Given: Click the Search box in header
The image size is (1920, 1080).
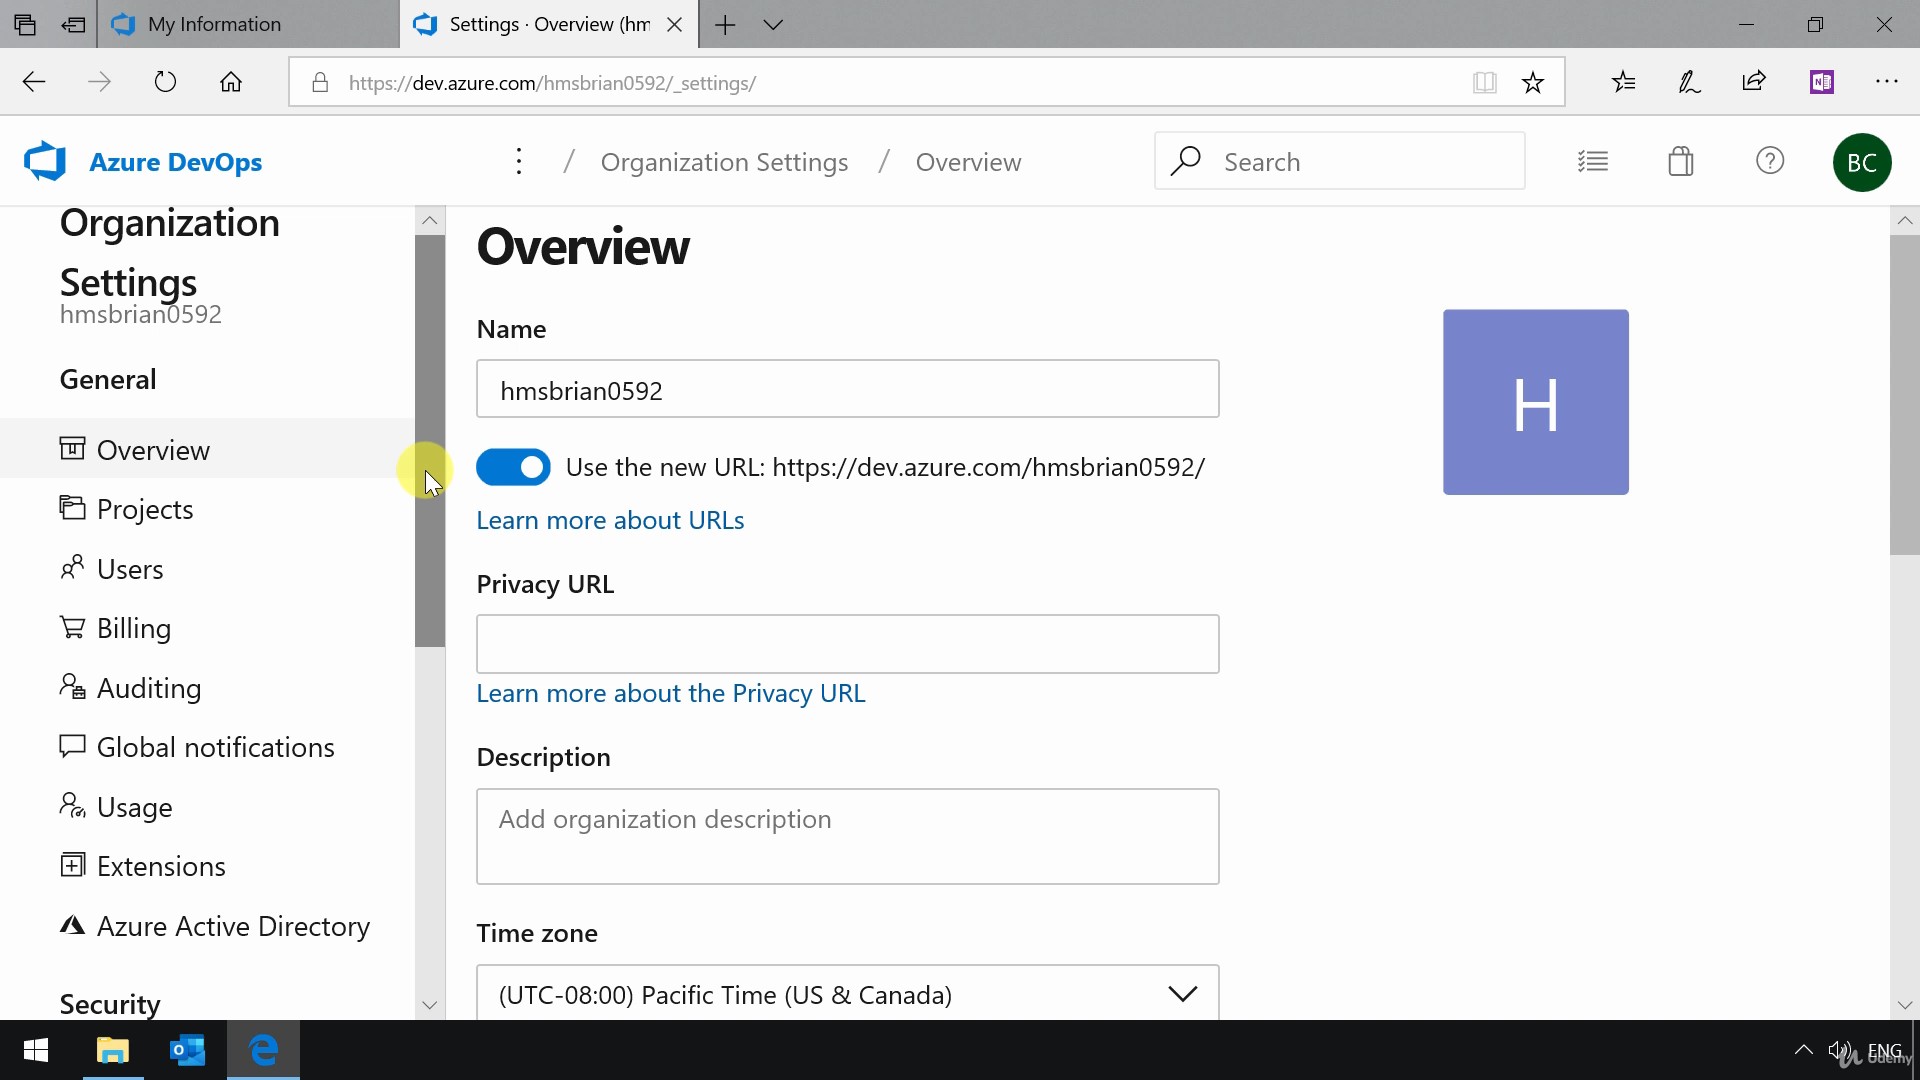Looking at the screenshot, I should click(1339, 161).
